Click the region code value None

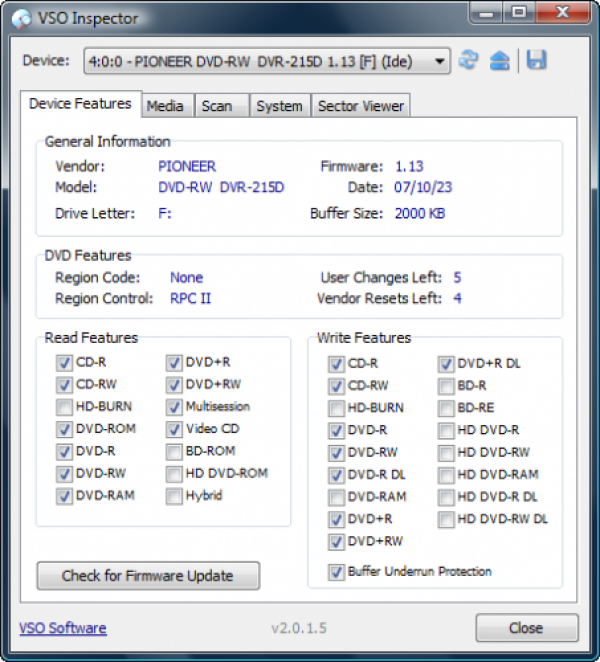coord(186,278)
